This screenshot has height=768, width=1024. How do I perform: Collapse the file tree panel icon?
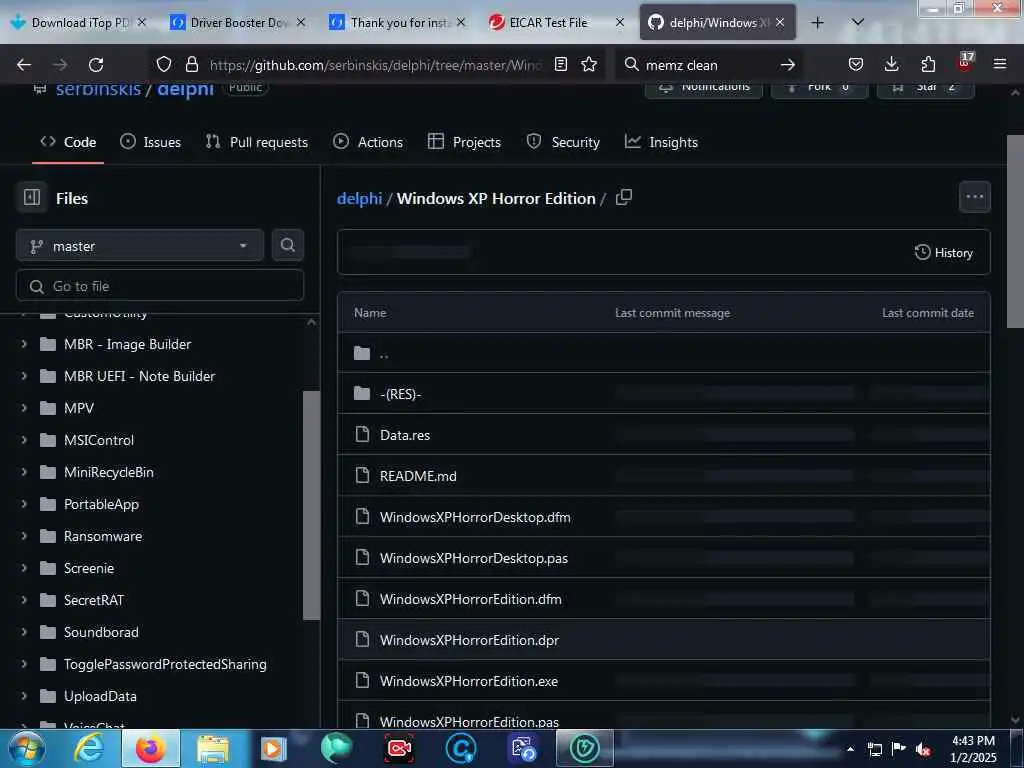point(32,197)
